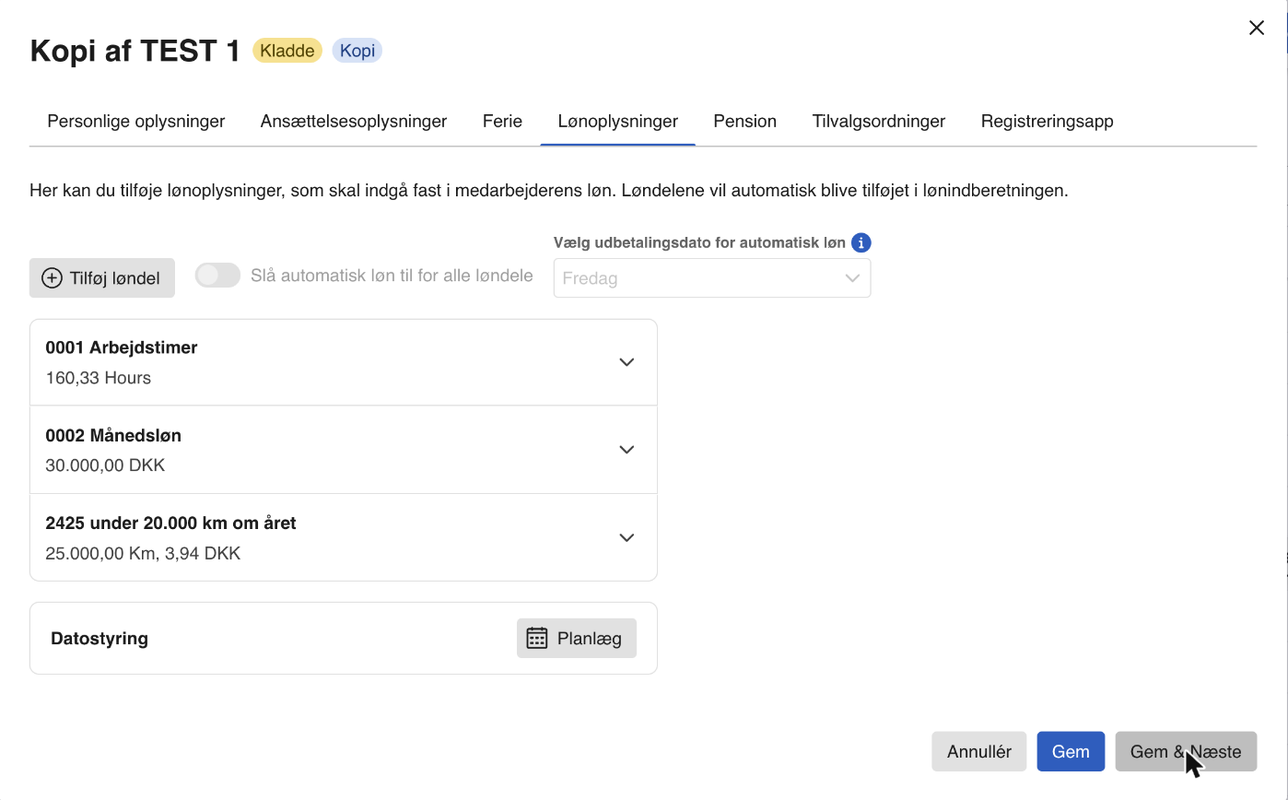Save with the Gem button
Image resolution: width=1288 pixels, height=800 pixels.
(x=1071, y=752)
